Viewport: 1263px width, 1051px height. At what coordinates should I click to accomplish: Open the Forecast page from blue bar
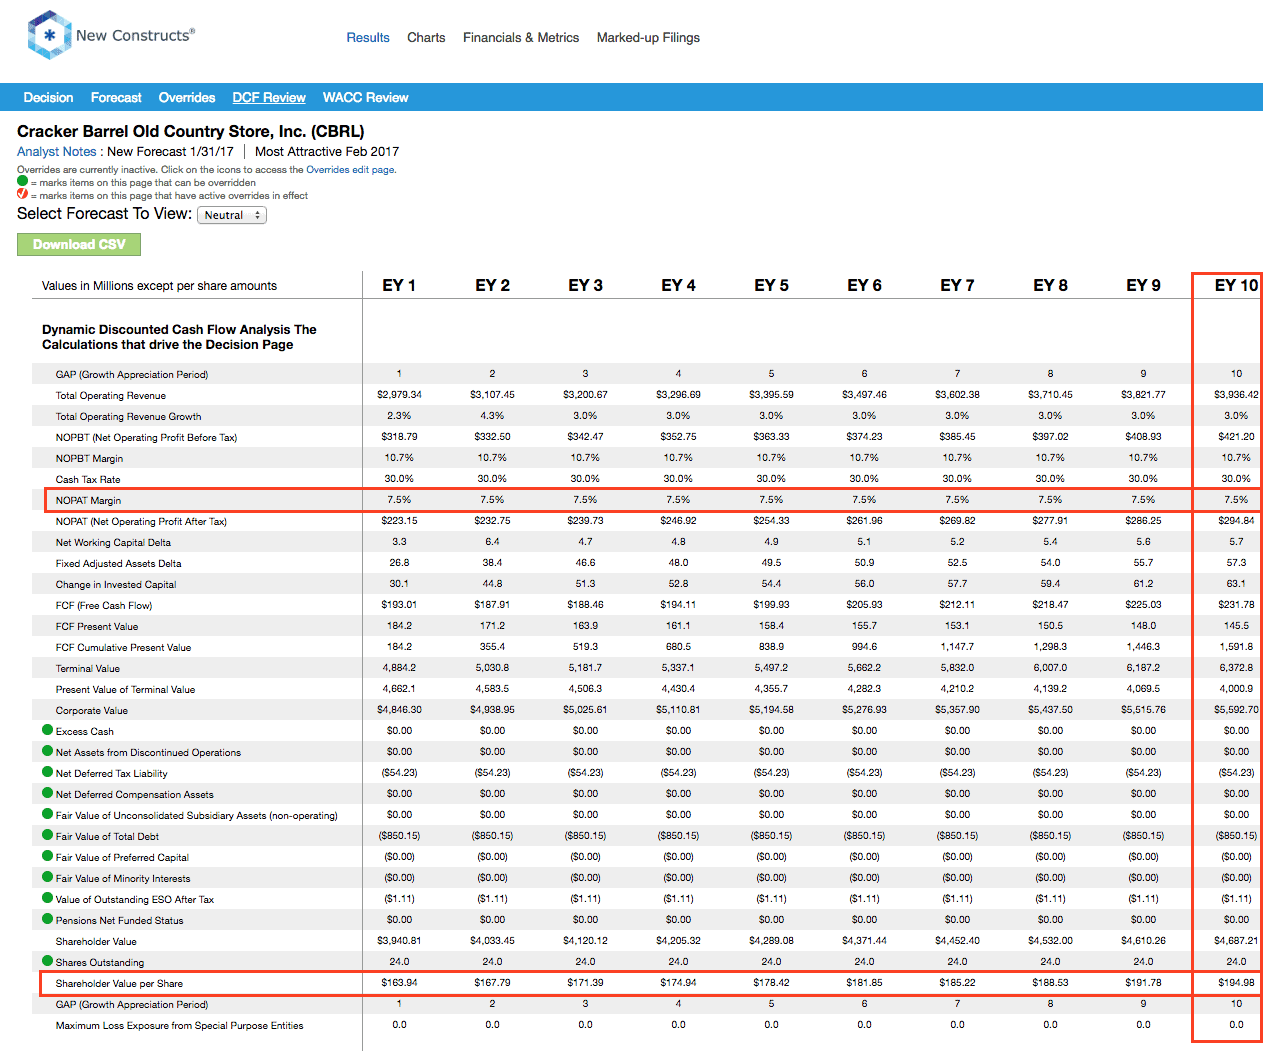pyautogui.click(x=116, y=98)
